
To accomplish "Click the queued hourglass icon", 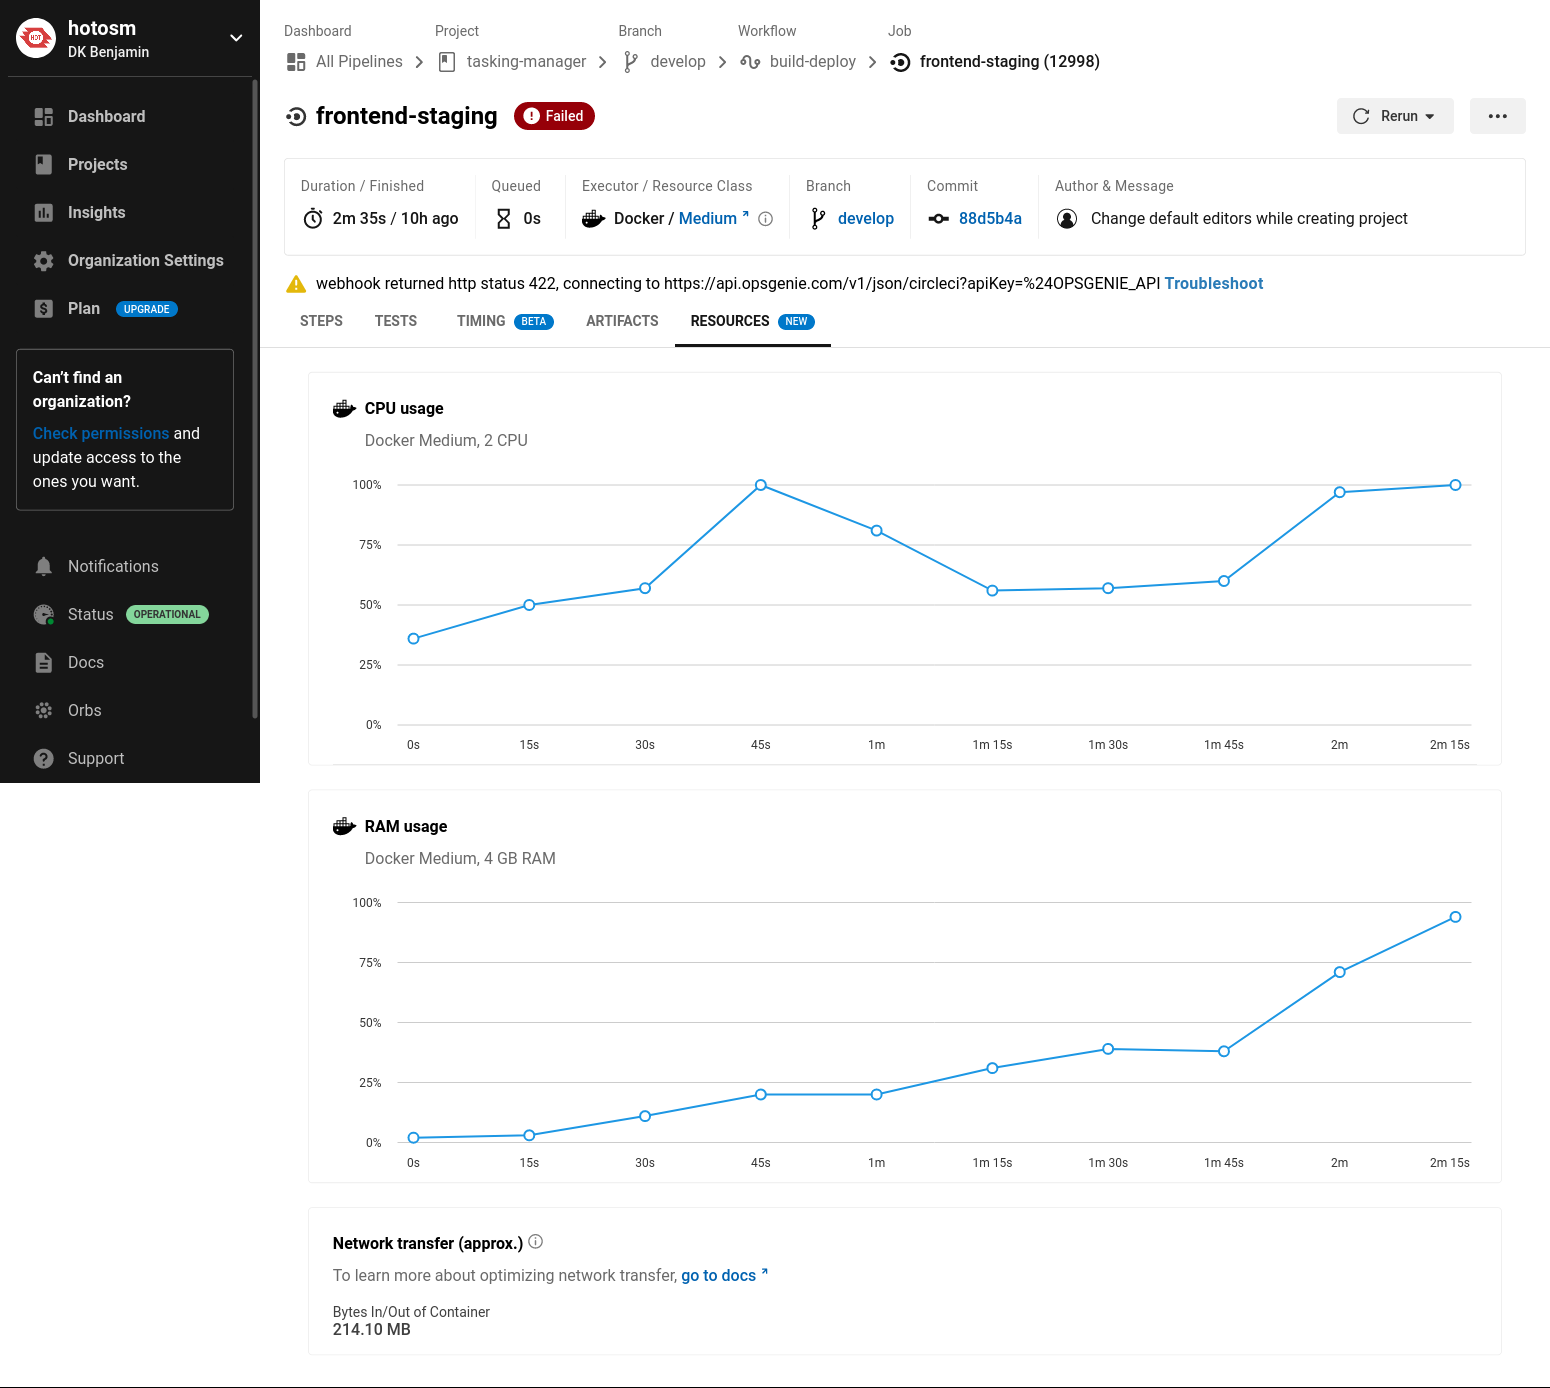I will coord(504,218).
